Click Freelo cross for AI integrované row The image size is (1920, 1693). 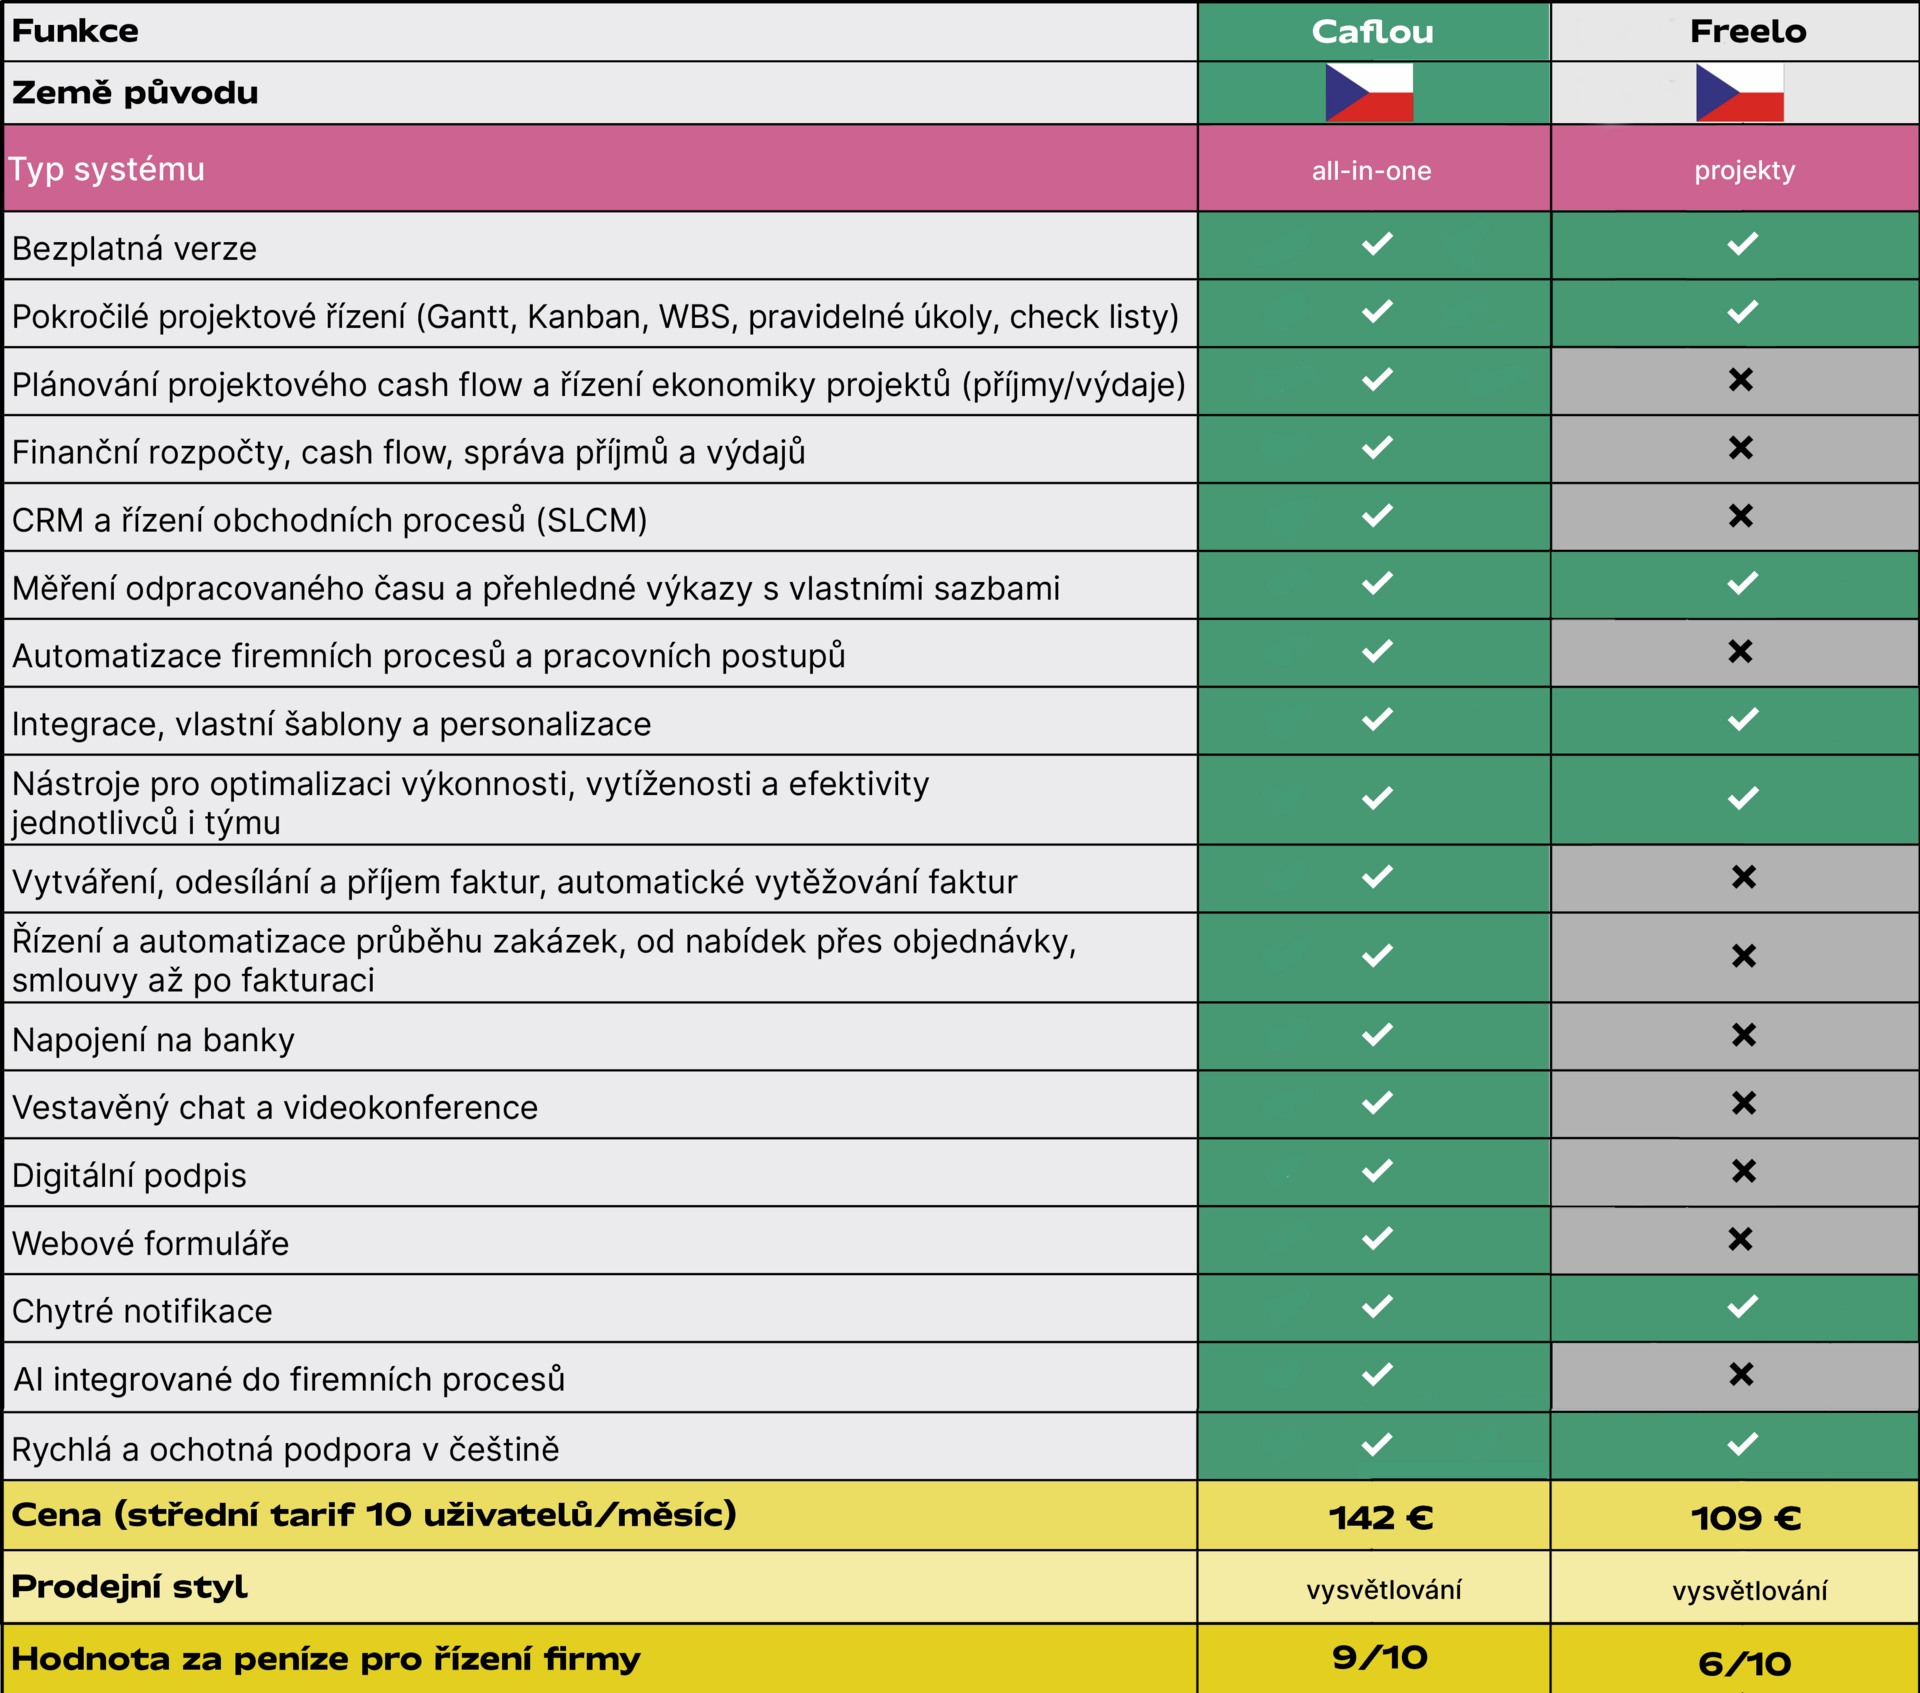pos(1740,1374)
